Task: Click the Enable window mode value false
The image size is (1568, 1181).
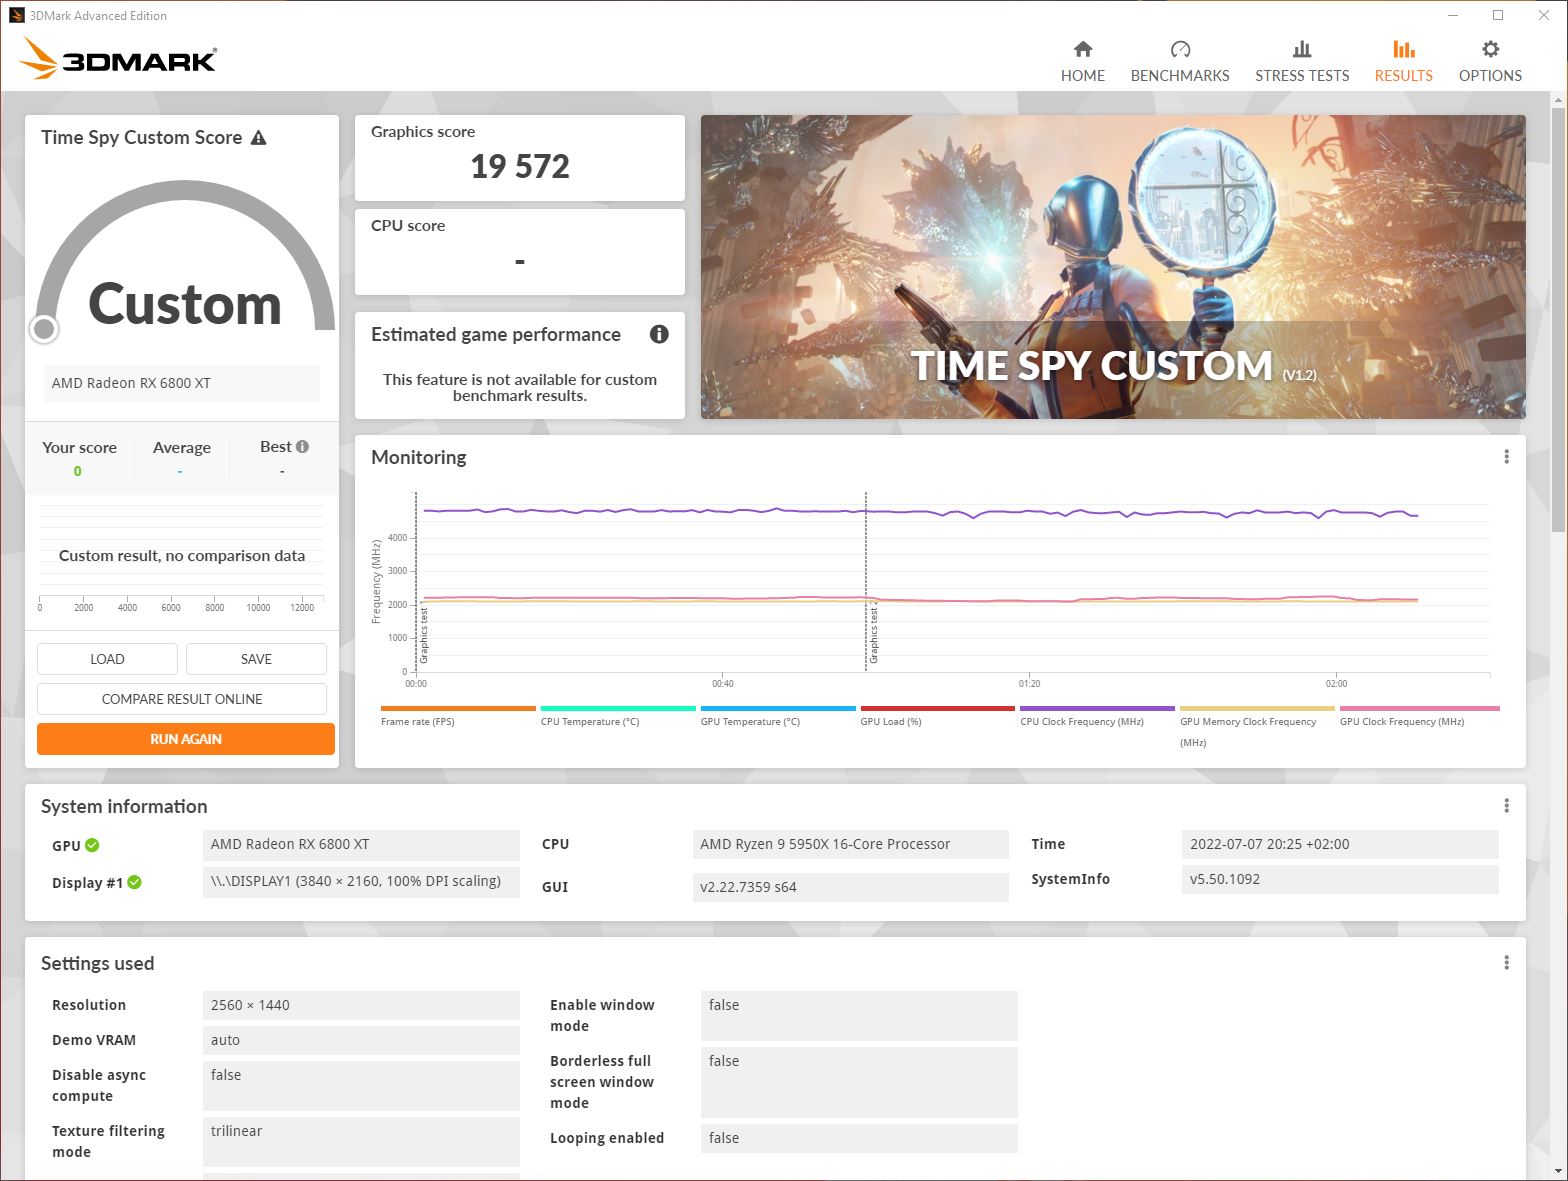Action: (859, 1015)
